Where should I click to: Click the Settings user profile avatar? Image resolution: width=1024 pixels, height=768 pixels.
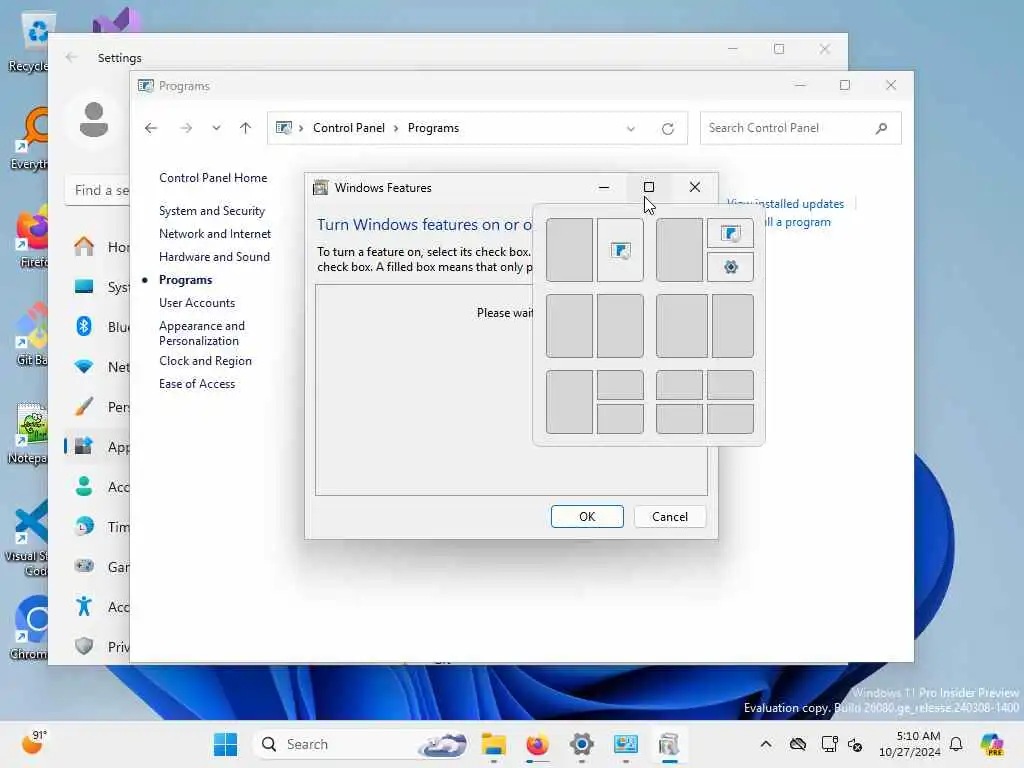pos(93,120)
